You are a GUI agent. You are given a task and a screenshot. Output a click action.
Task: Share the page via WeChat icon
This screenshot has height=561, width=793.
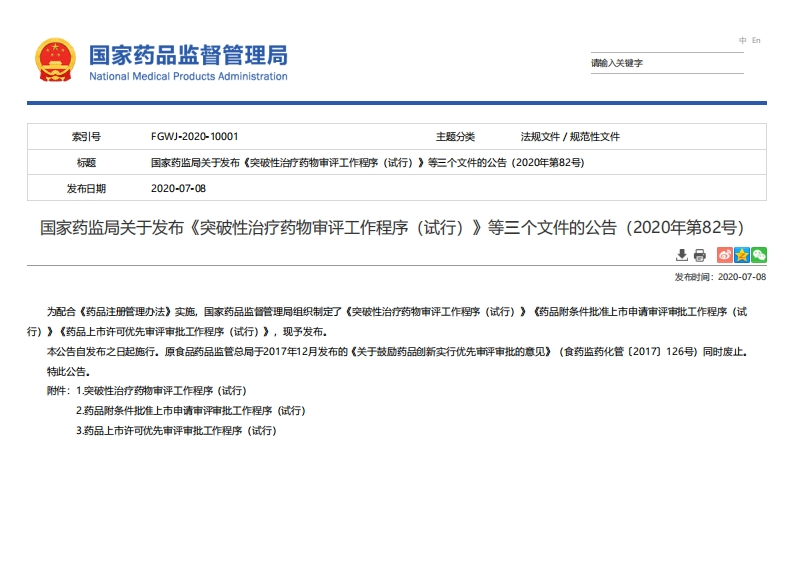coord(758,255)
